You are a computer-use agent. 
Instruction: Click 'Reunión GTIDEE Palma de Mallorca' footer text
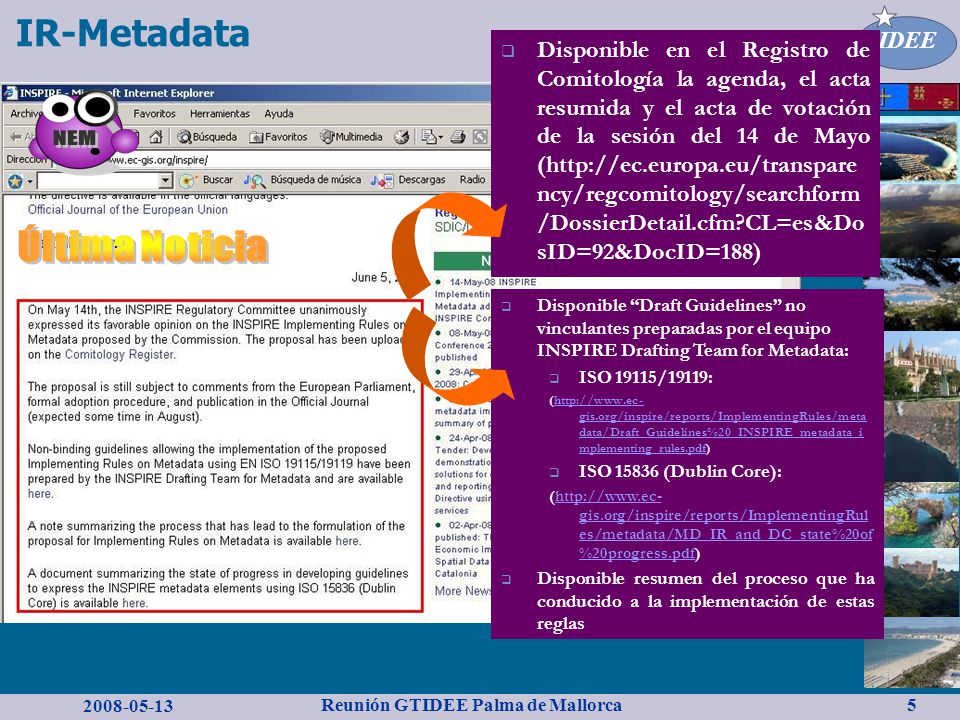pyautogui.click(x=471, y=705)
